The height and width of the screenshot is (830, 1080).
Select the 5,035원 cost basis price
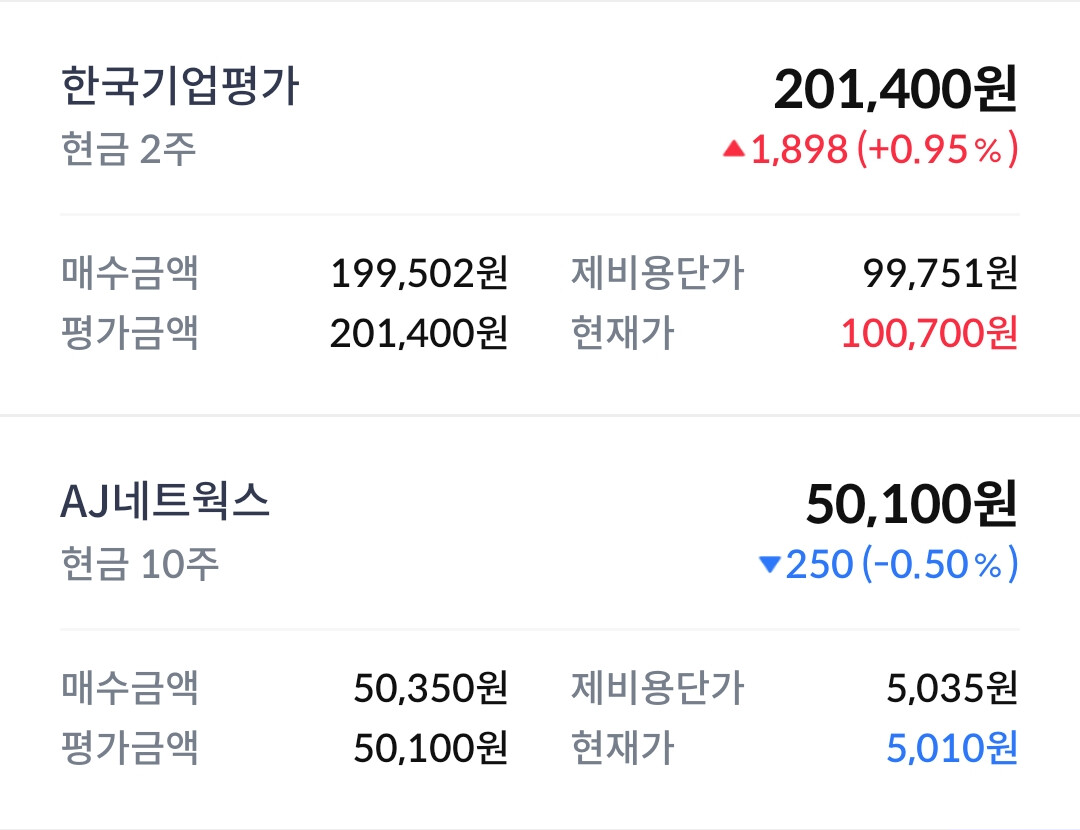(x=951, y=688)
